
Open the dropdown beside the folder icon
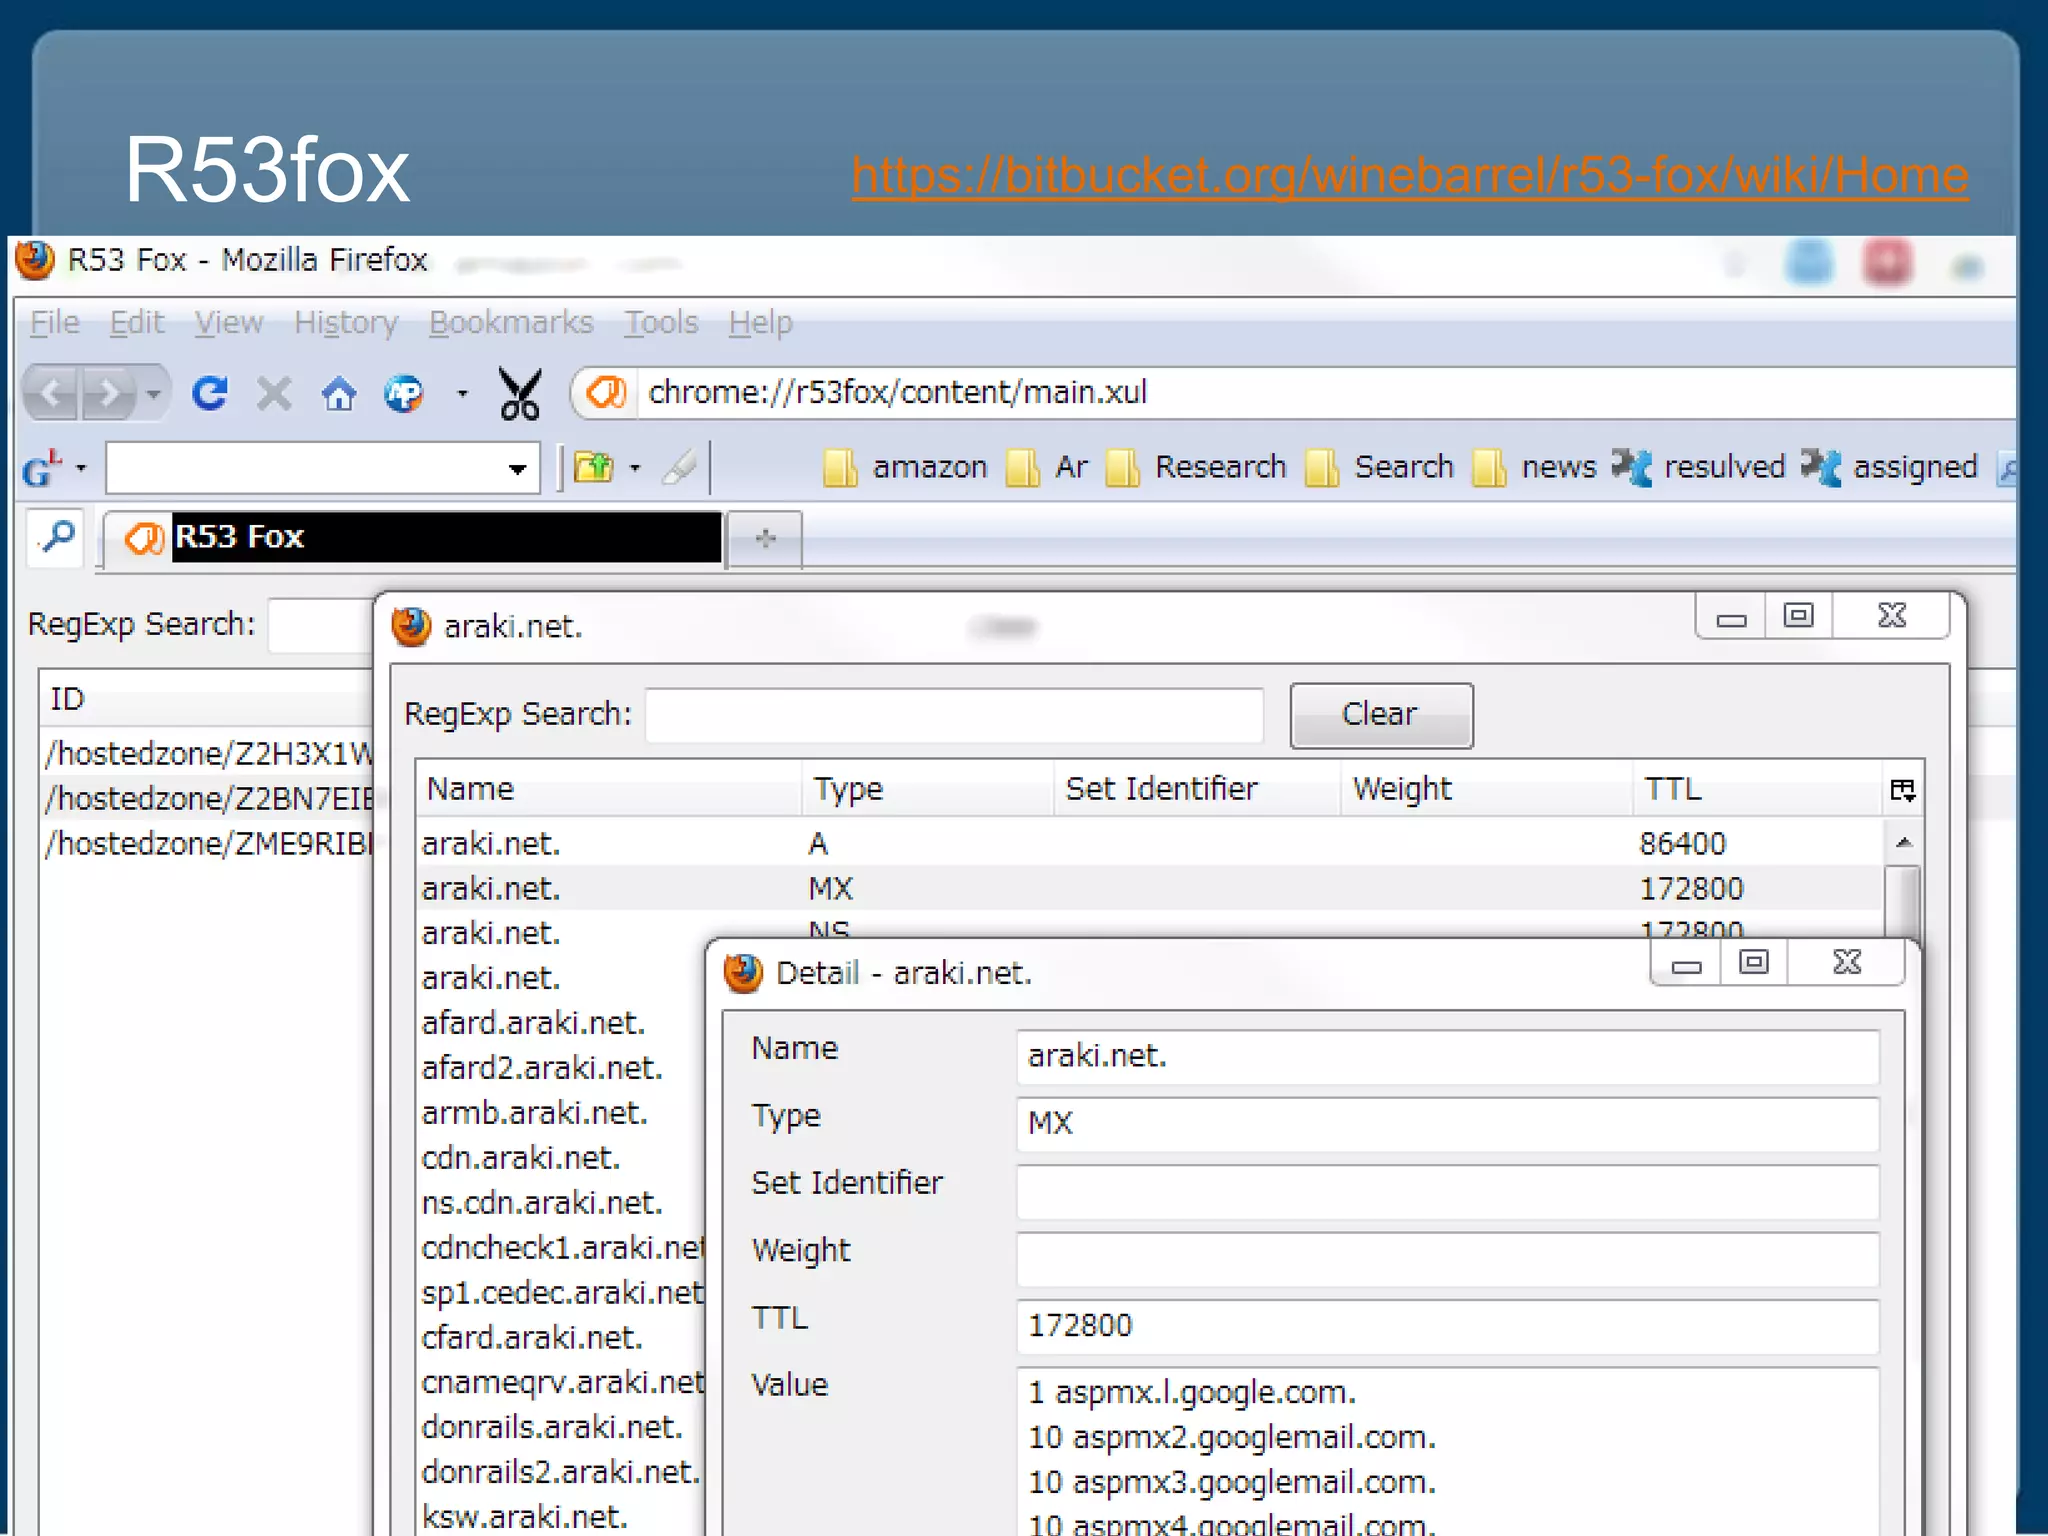click(634, 467)
